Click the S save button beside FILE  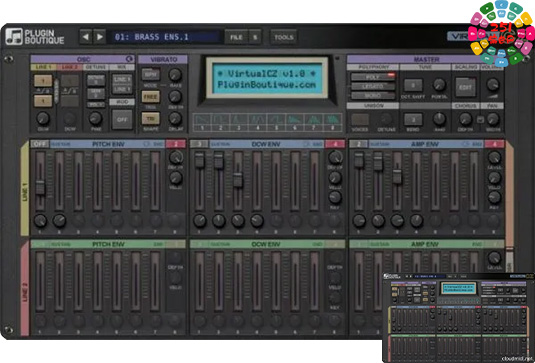pyautogui.click(x=255, y=37)
